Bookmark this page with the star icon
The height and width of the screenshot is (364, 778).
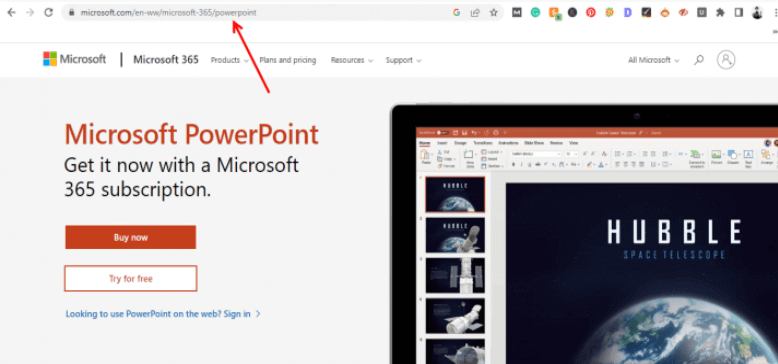494,13
